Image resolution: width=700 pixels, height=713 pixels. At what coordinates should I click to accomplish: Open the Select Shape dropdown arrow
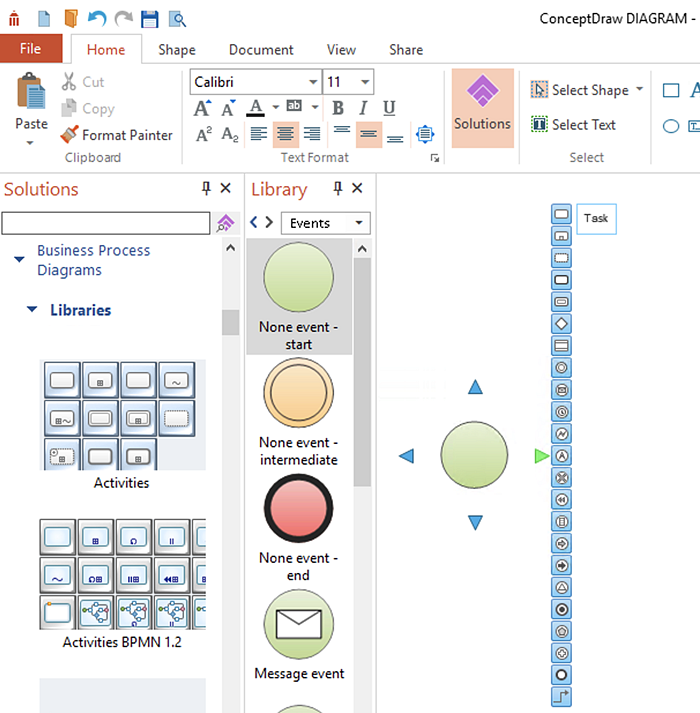pos(640,89)
